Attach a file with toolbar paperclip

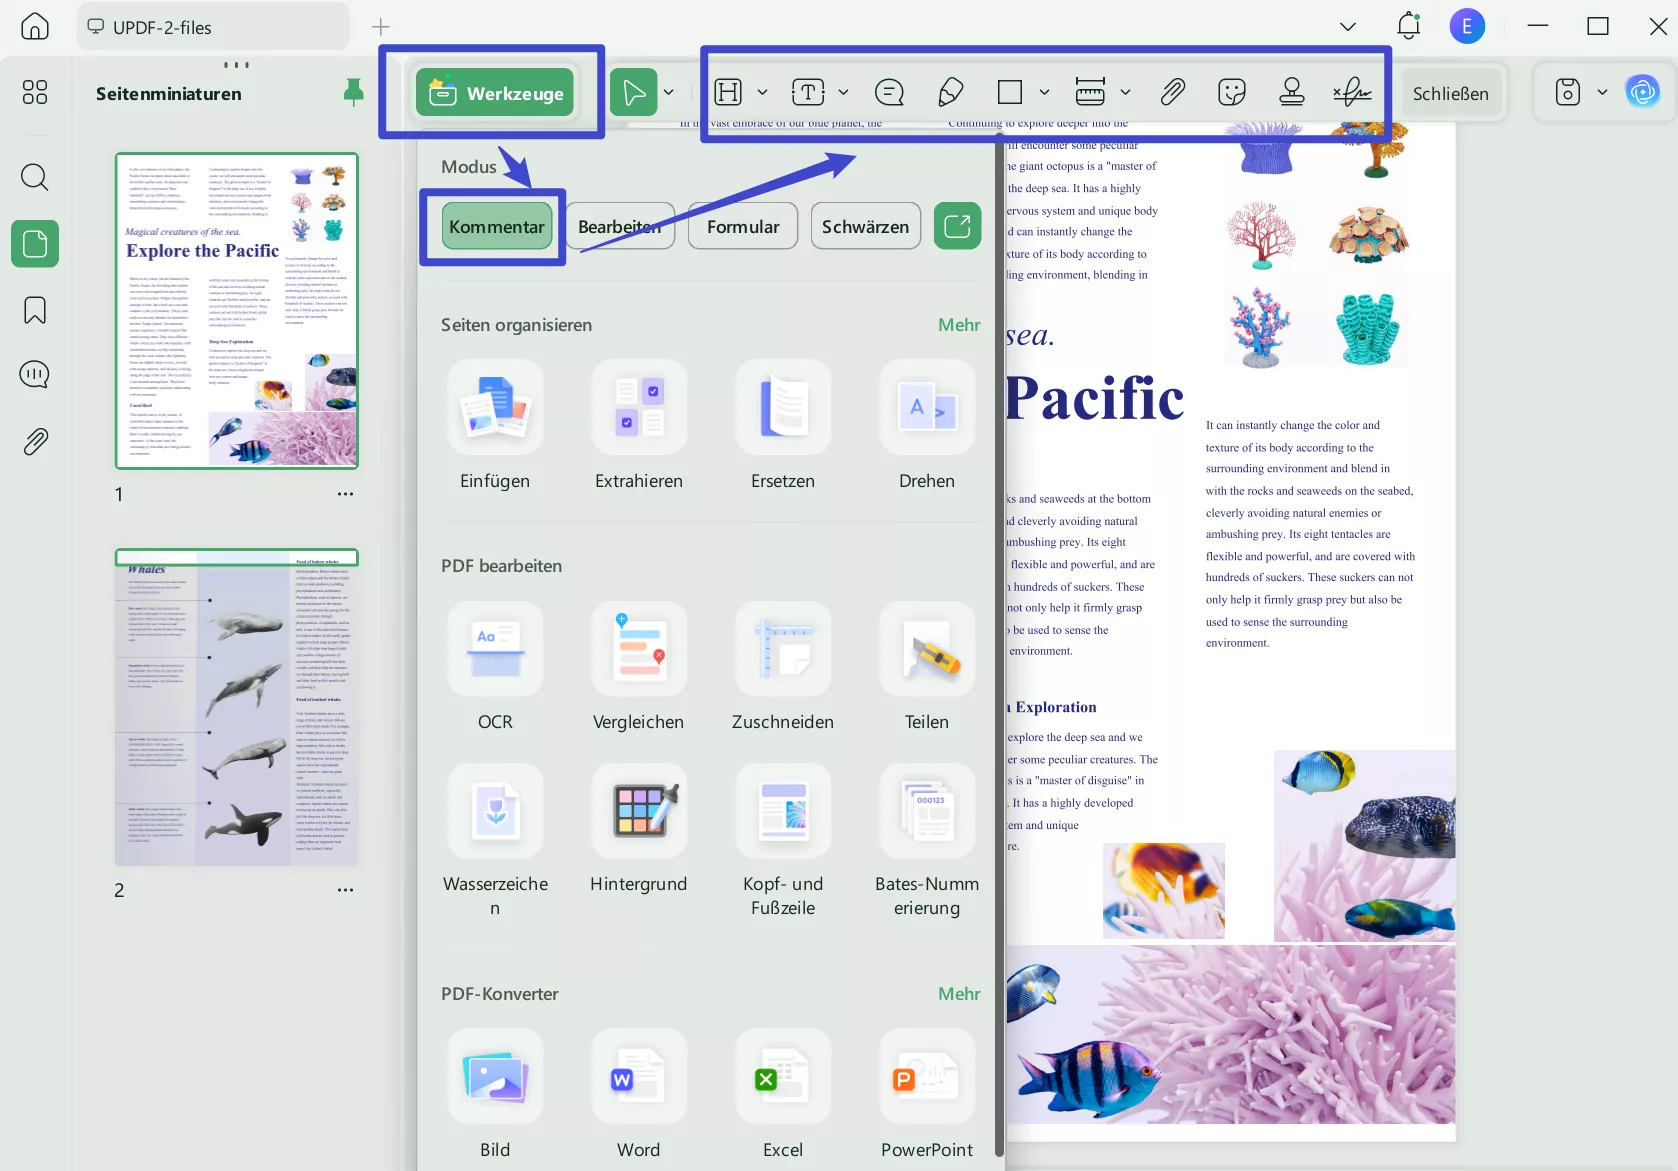pos(1172,93)
